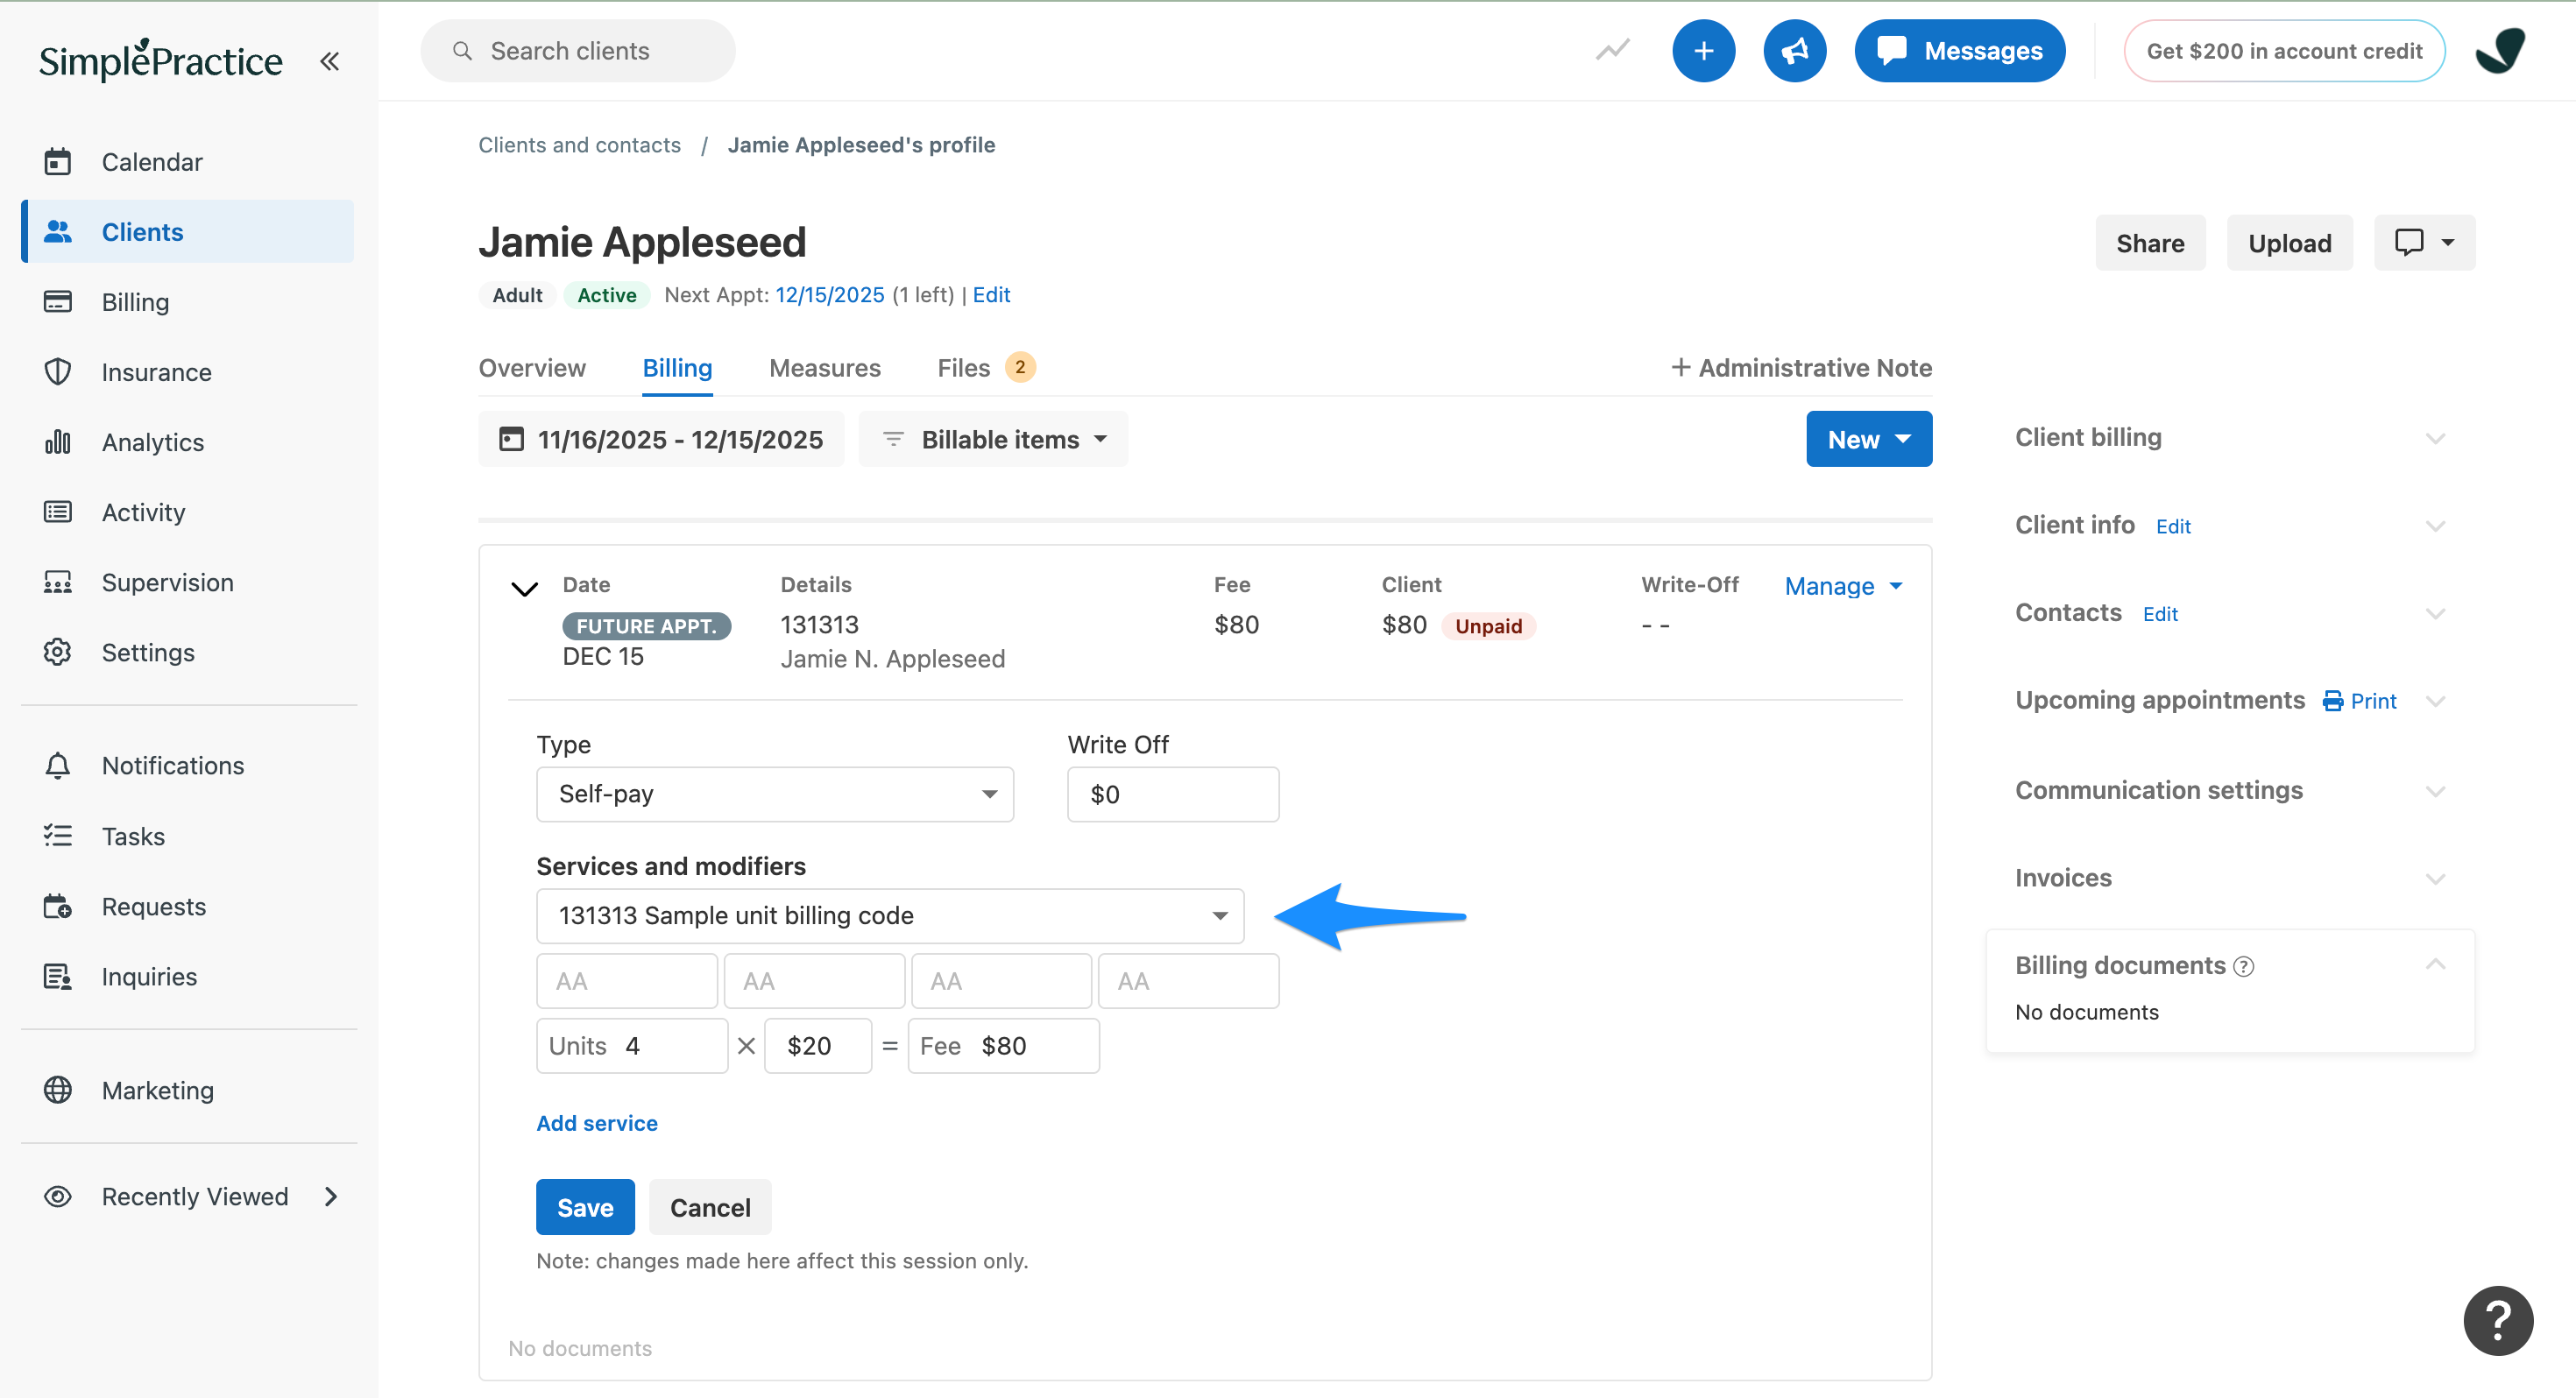Open the Type Self-pay dropdown
Image resolution: width=2576 pixels, height=1398 pixels.
pos(775,794)
